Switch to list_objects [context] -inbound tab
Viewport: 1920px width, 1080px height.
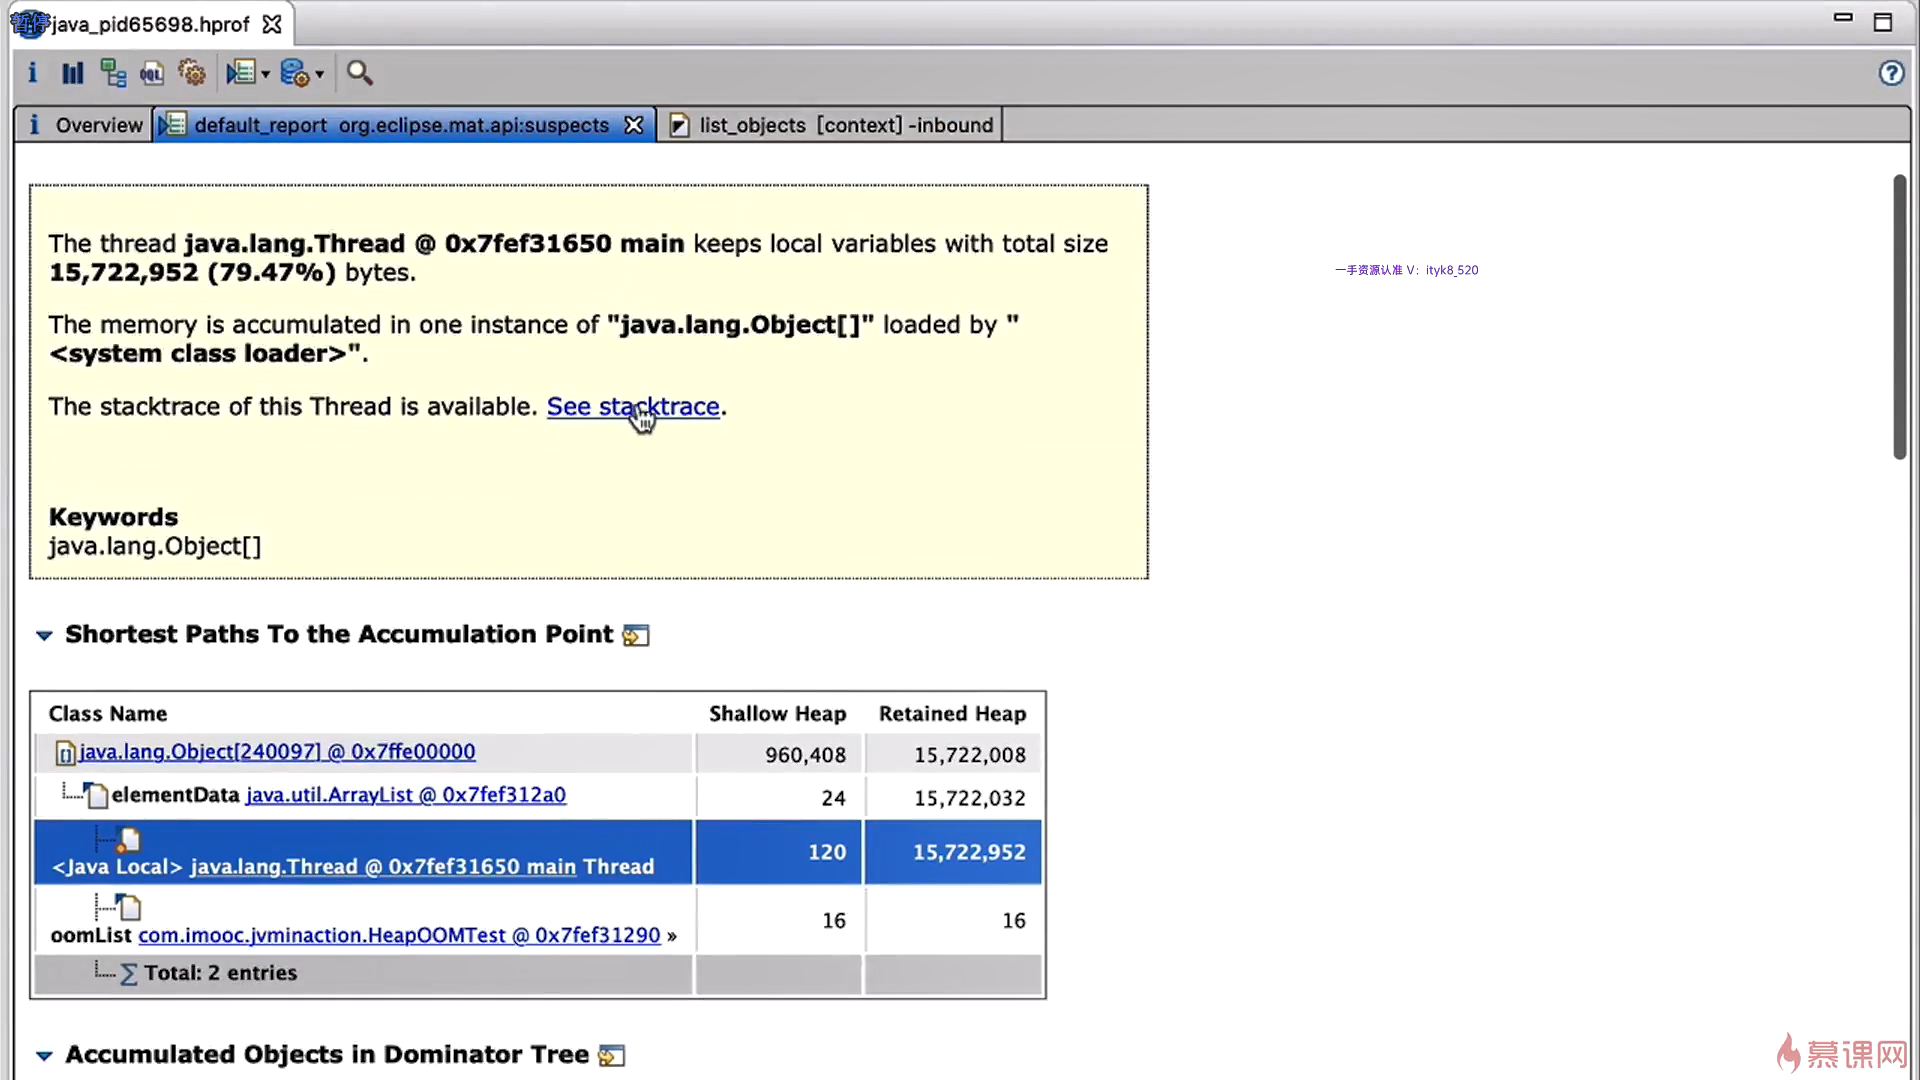point(834,125)
